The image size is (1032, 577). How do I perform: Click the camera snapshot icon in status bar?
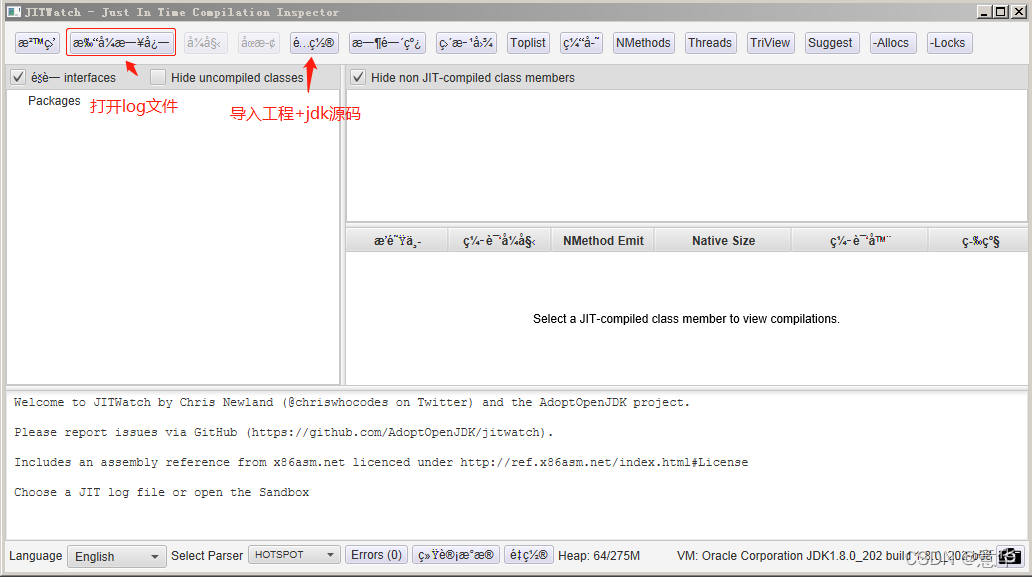(x=1010, y=556)
